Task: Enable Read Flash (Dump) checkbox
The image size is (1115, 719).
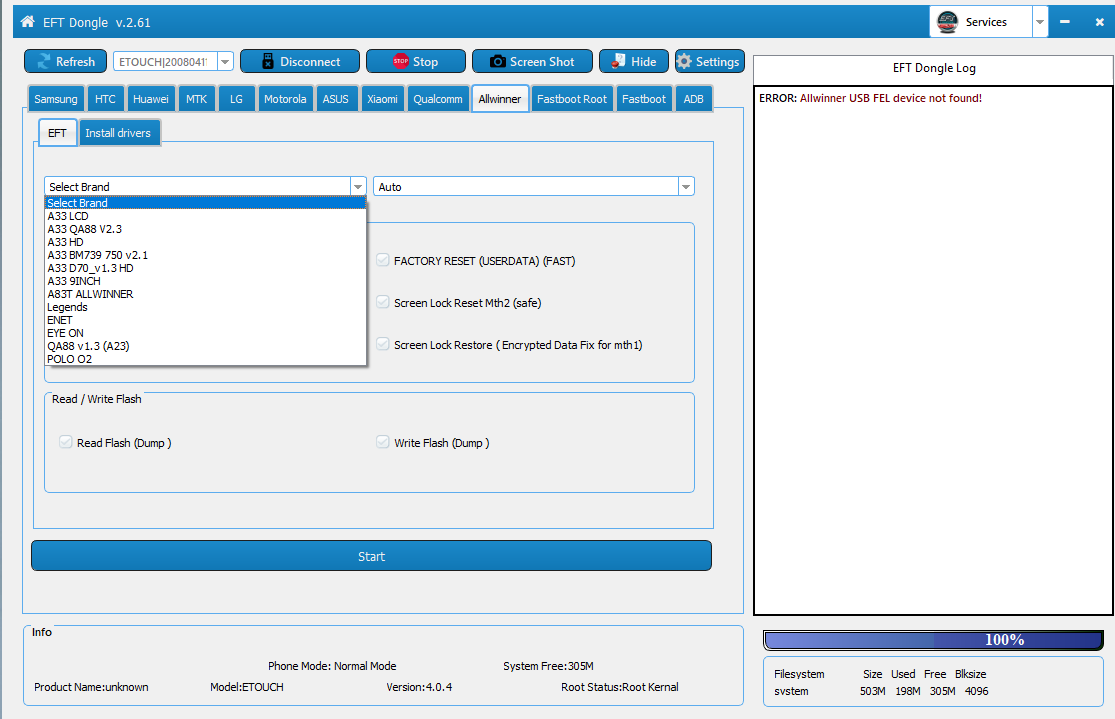Action: pyautogui.click(x=65, y=442)
